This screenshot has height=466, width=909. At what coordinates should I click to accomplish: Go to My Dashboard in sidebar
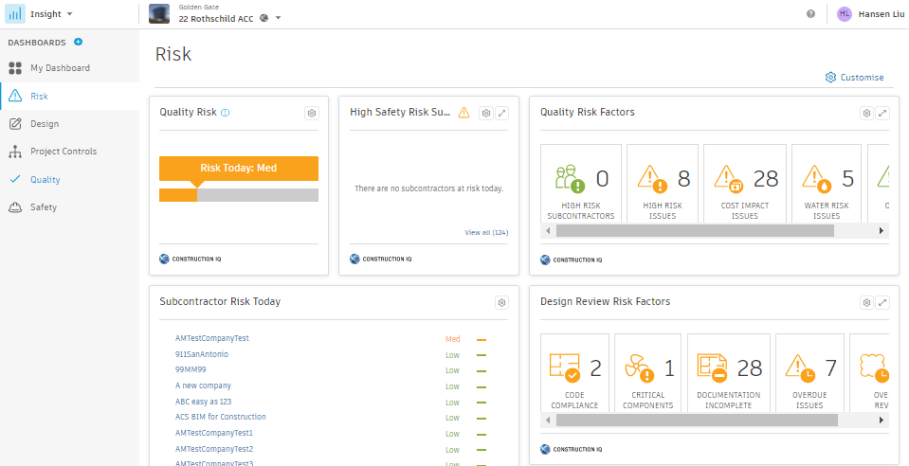click(x=60, y=68)
